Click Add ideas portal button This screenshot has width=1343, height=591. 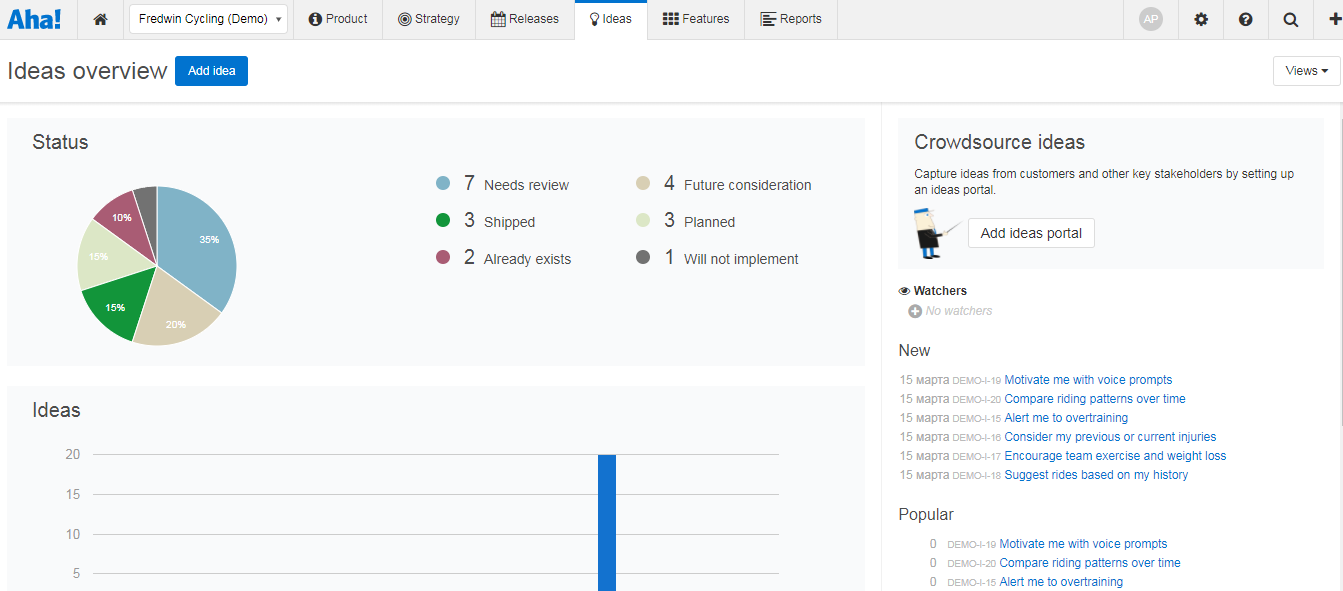click(x=1031, y=233)
